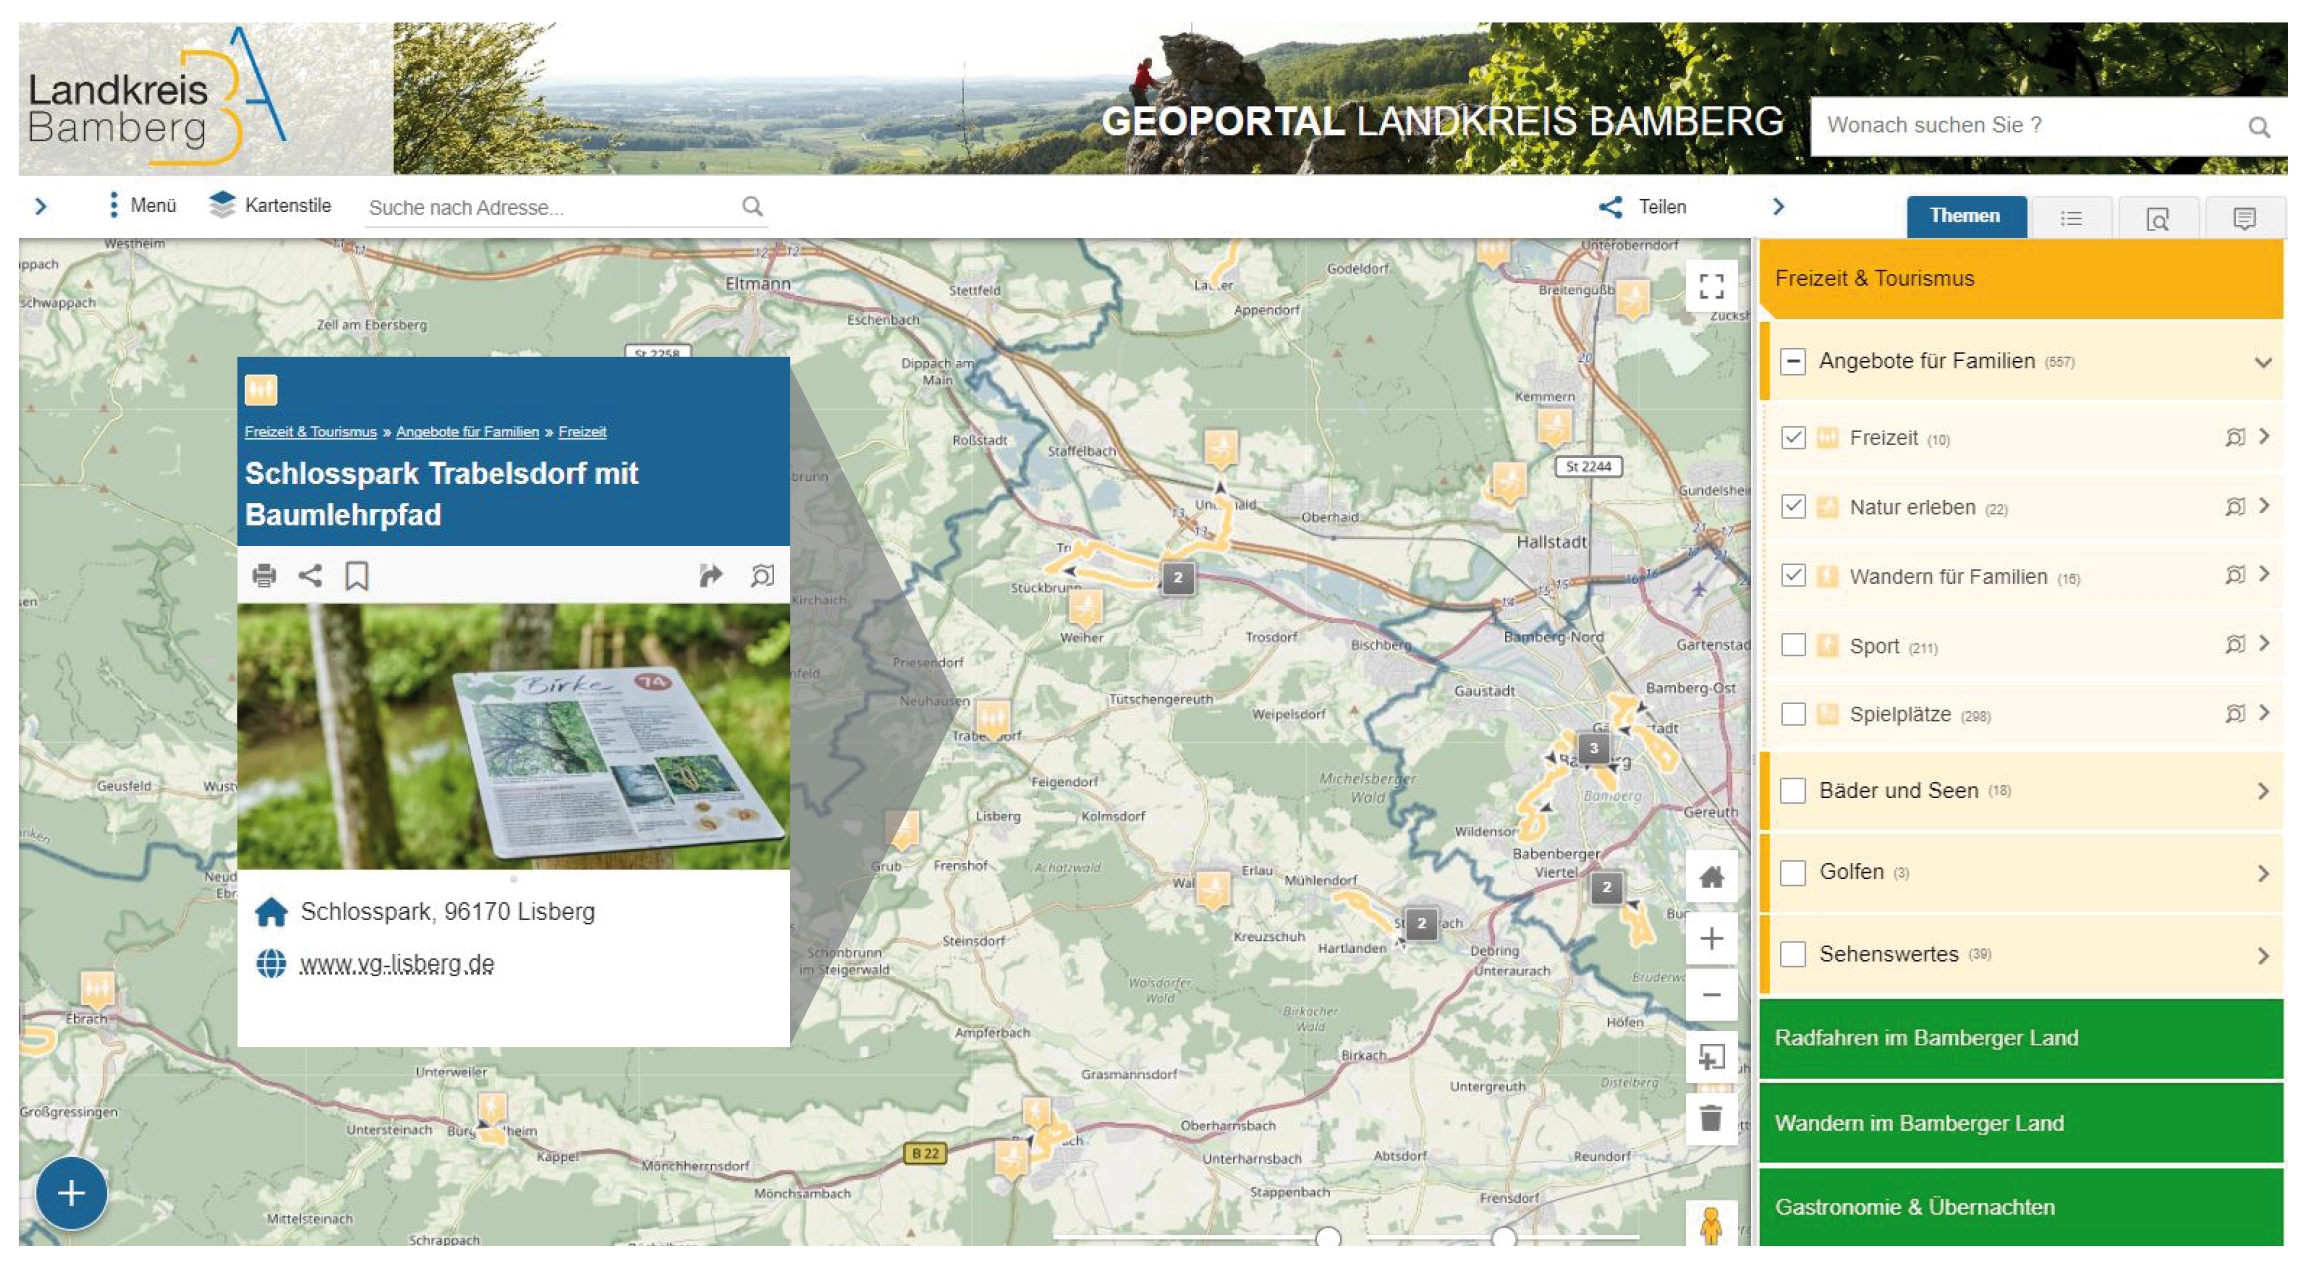This screenshot has width=2308, height=1270.
Task: Click the route directions arrow icon
Action: pos(710,575)
